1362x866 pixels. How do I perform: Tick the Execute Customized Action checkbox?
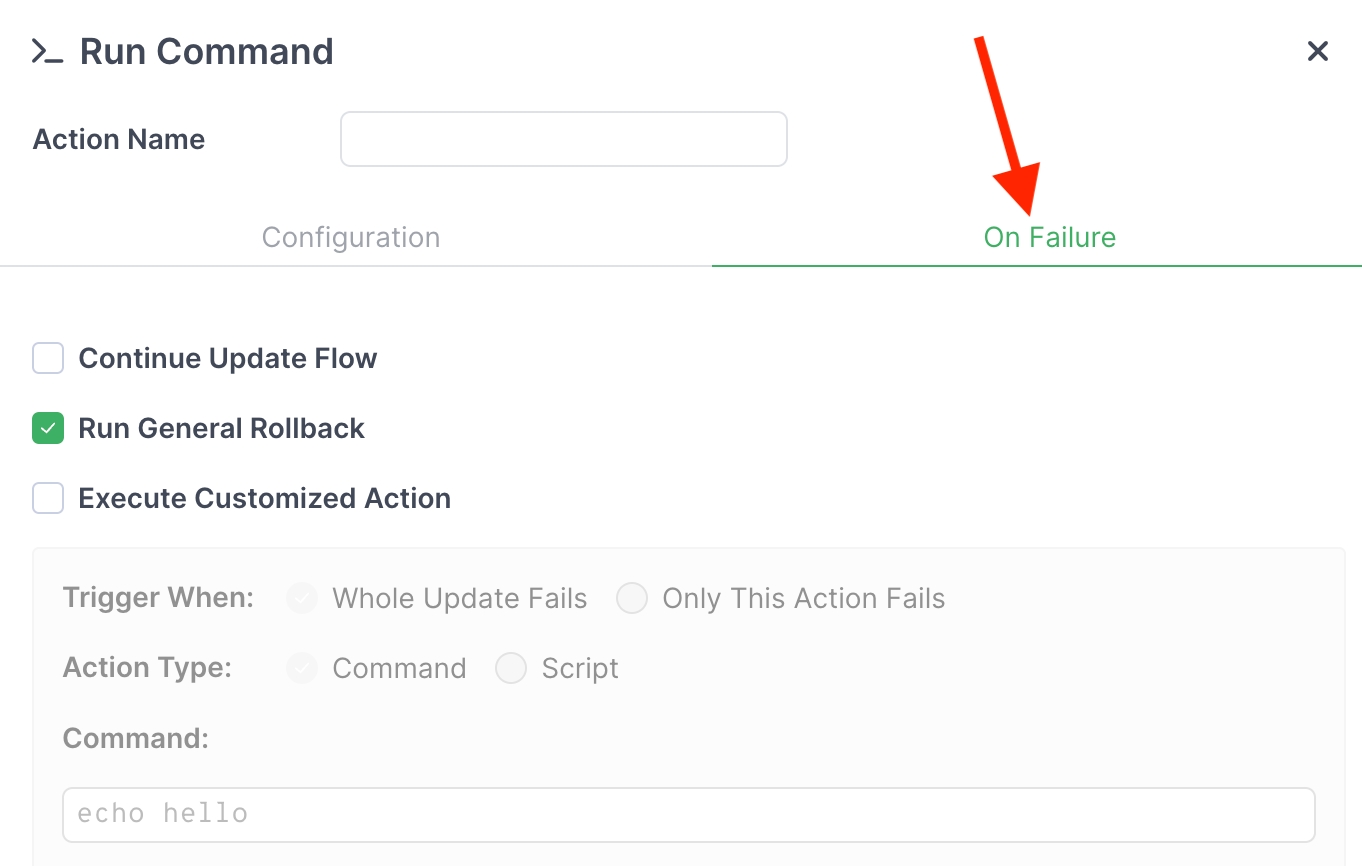pyautogui.click(x=48, y=498)
